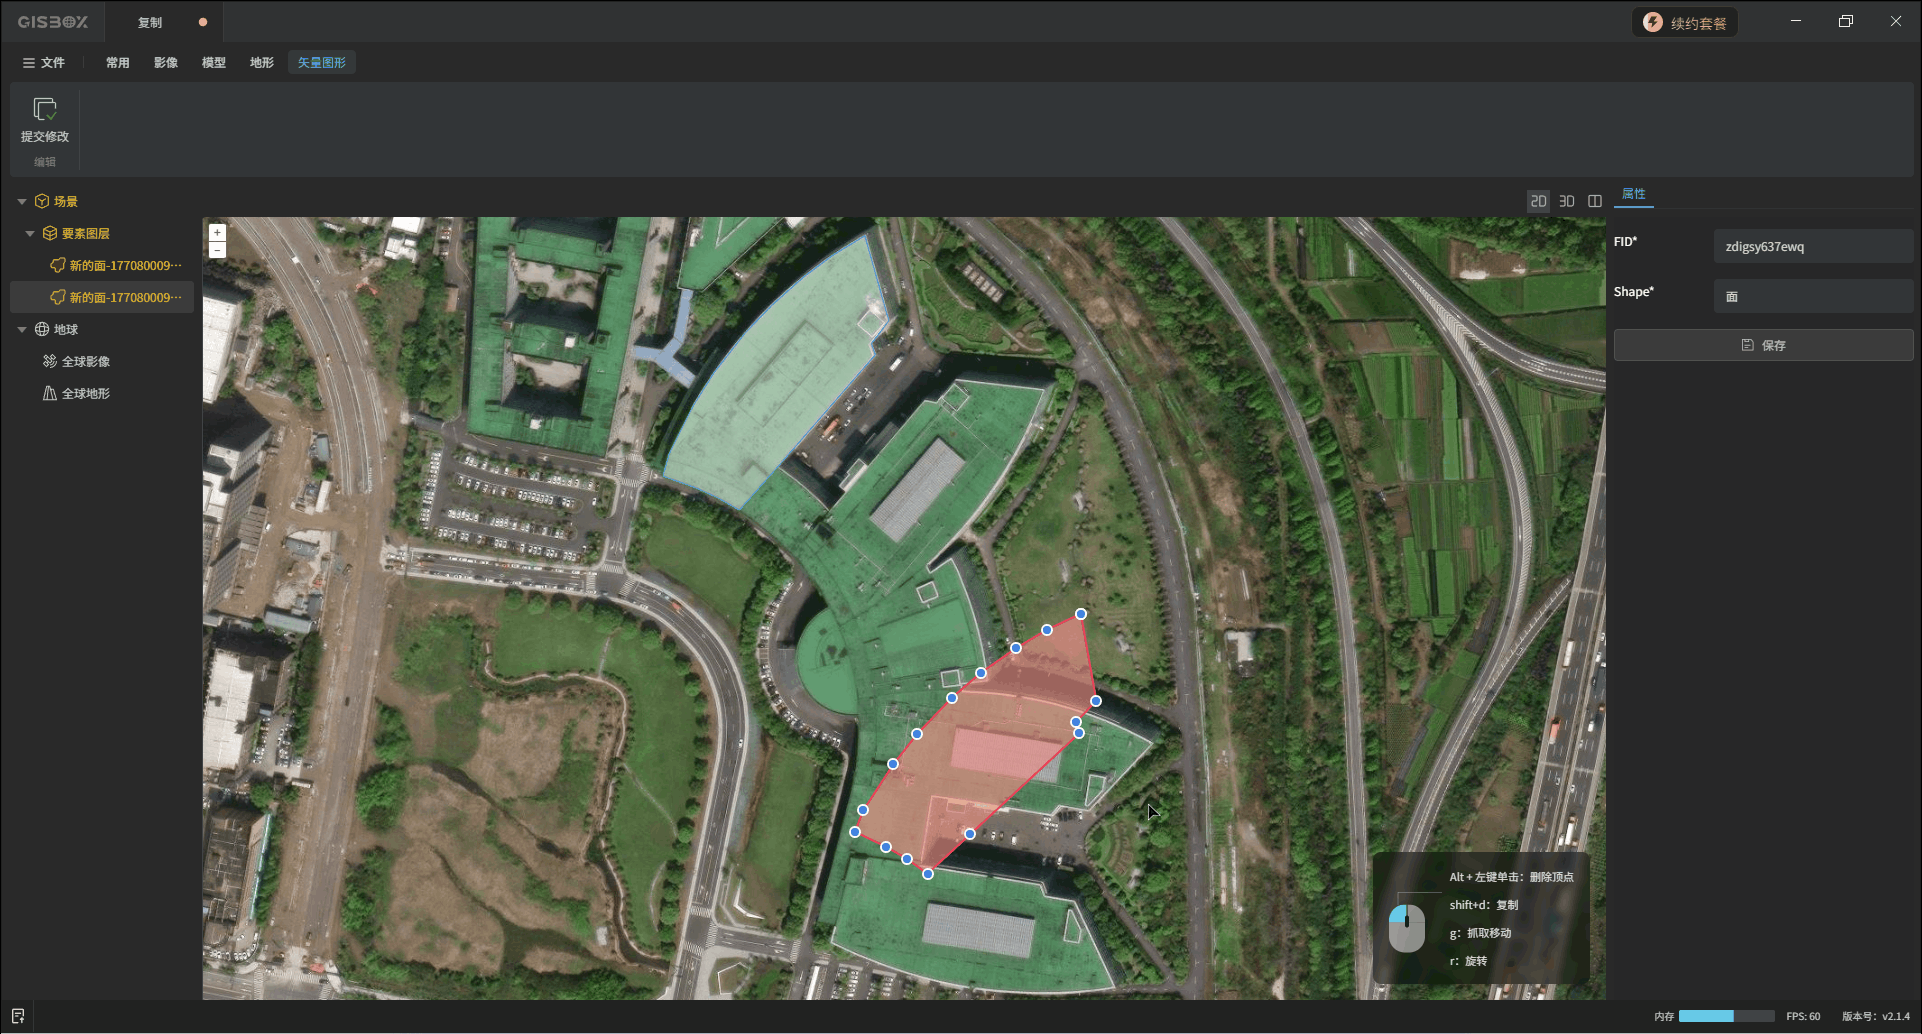Viewport: 1922px width, 1034px height.
Task: Collapse the 地球 tree node
Action: (22, 329)
